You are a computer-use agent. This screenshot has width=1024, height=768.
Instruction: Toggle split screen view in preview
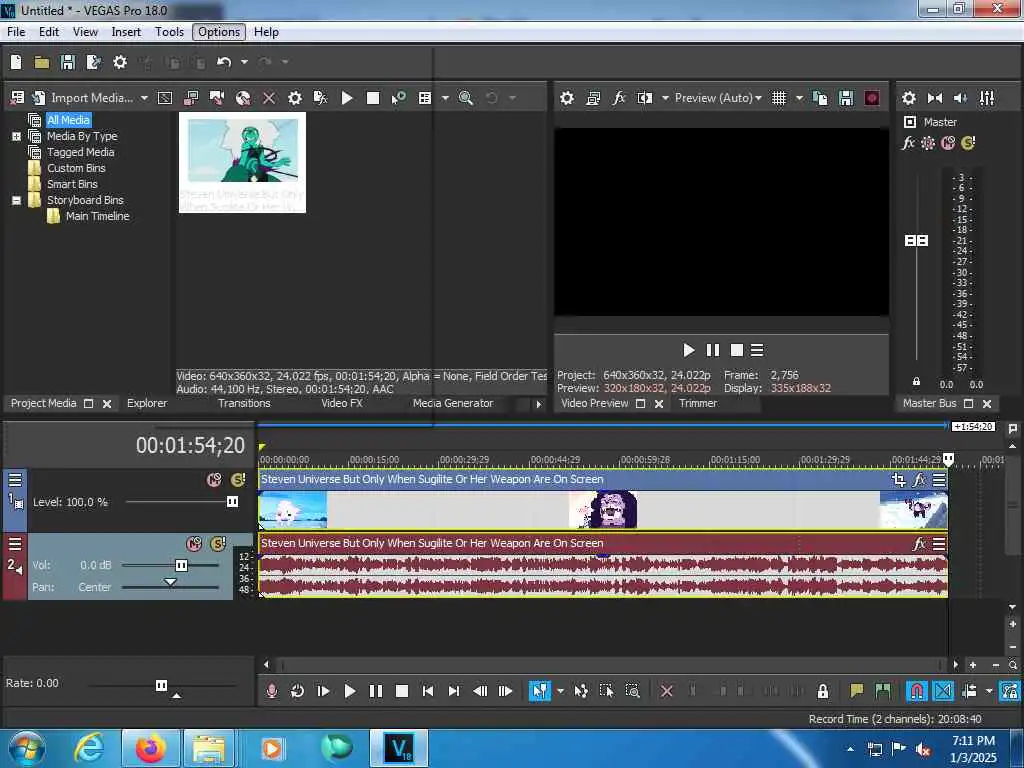pyautogui.click(x=645, y=98)
